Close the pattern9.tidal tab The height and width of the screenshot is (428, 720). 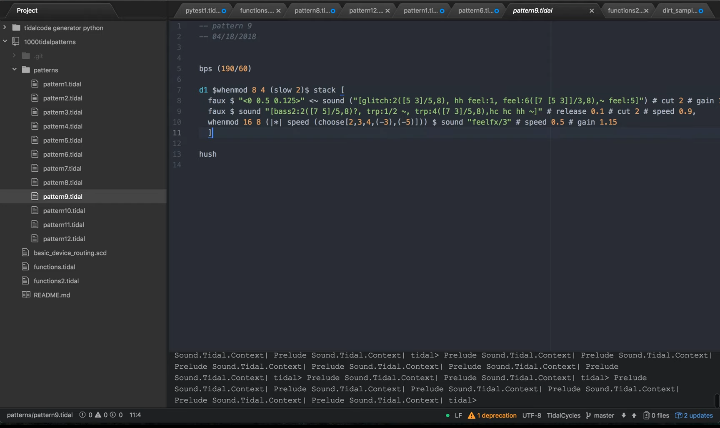tap(591, 10)
